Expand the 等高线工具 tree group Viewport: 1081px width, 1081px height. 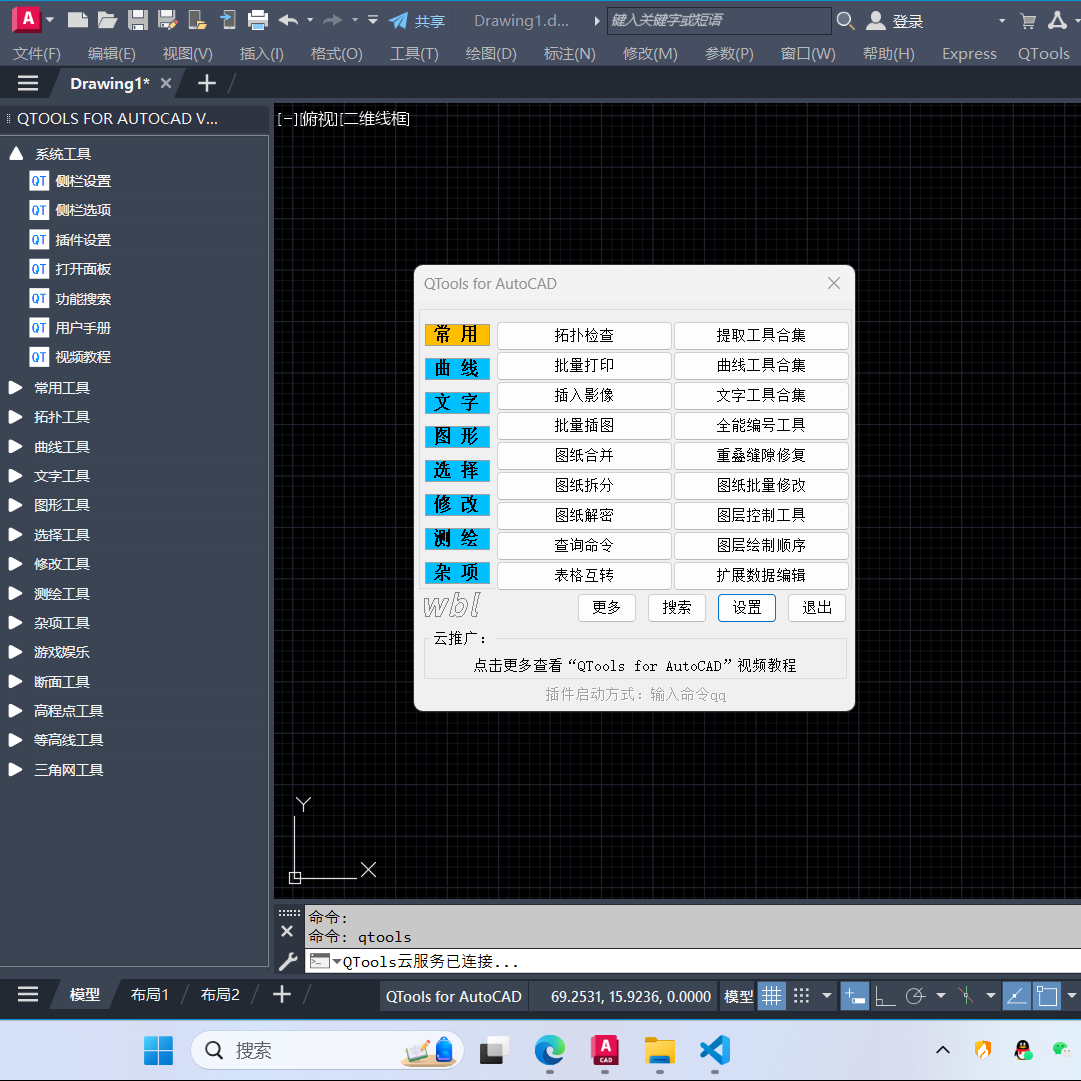[15, 740]
